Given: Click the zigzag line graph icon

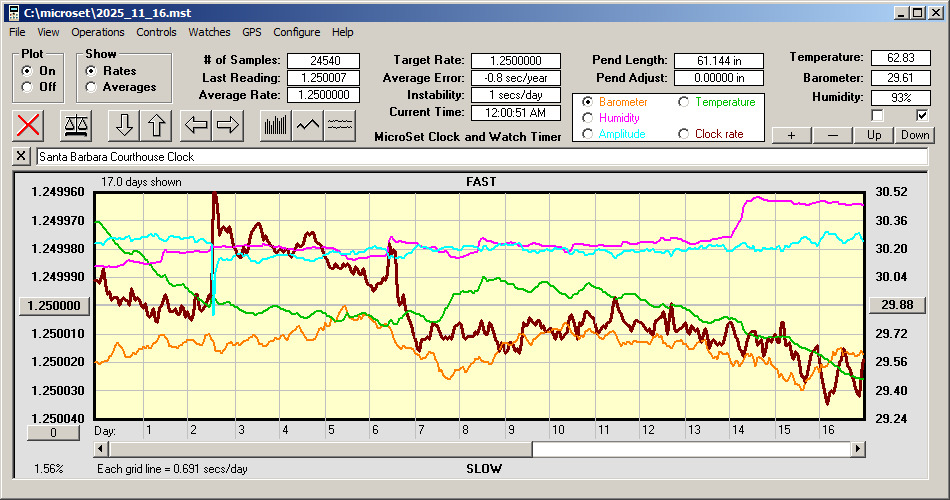Looking at the screenshot, I should tap(307, 125).
